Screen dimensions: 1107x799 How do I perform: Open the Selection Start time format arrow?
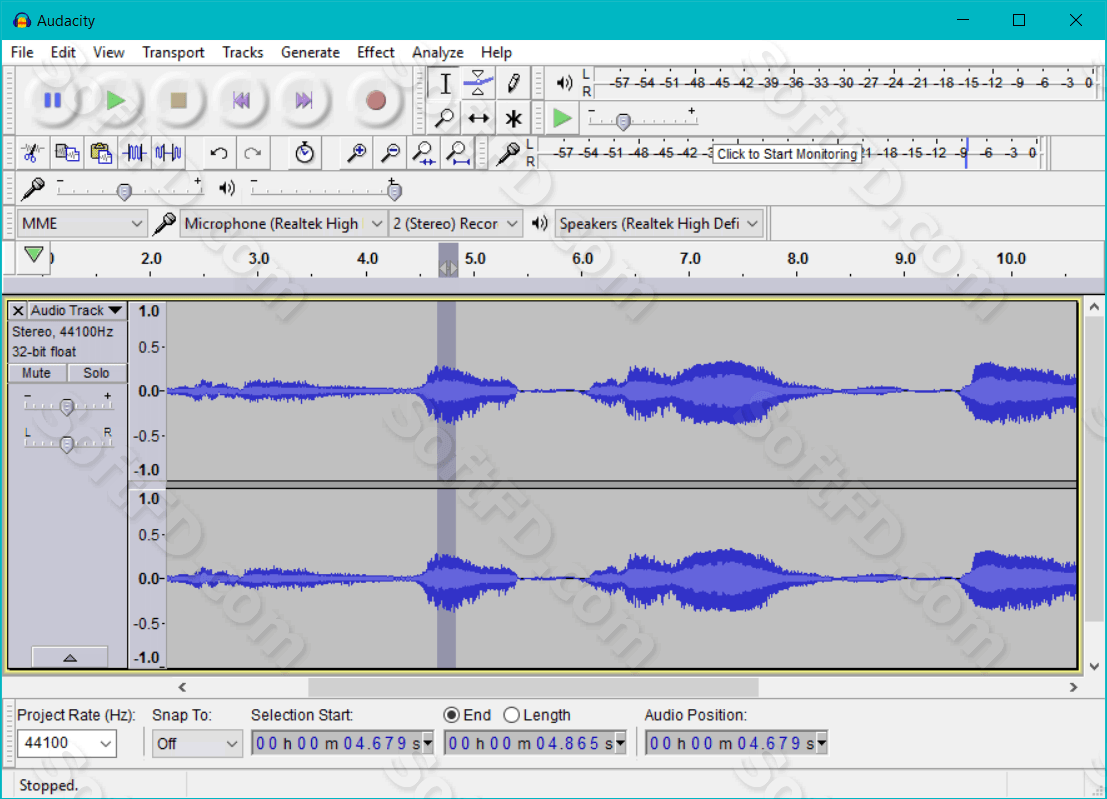click(428, 743)
